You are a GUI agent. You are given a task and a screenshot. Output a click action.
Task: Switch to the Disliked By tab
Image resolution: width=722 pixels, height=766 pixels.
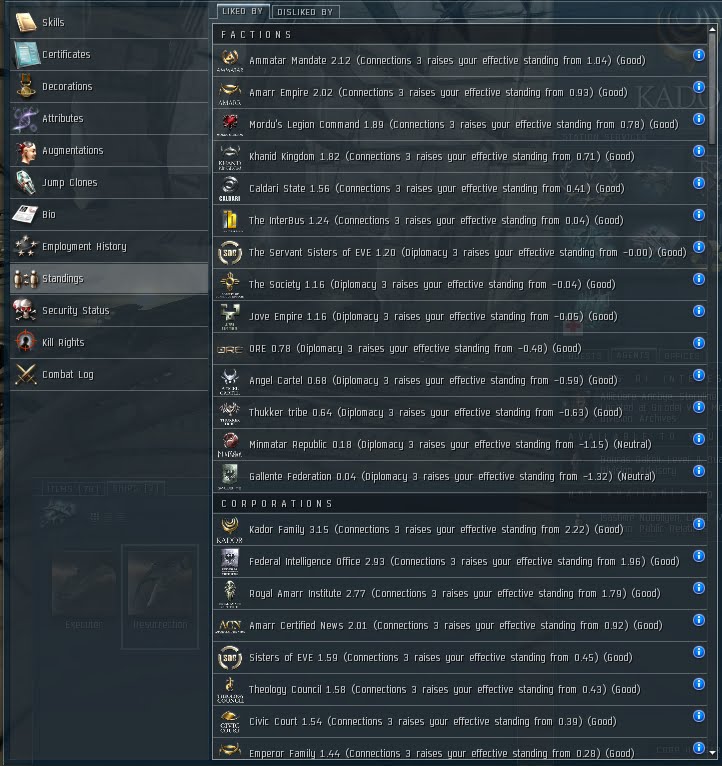click(x=305, y=12)
